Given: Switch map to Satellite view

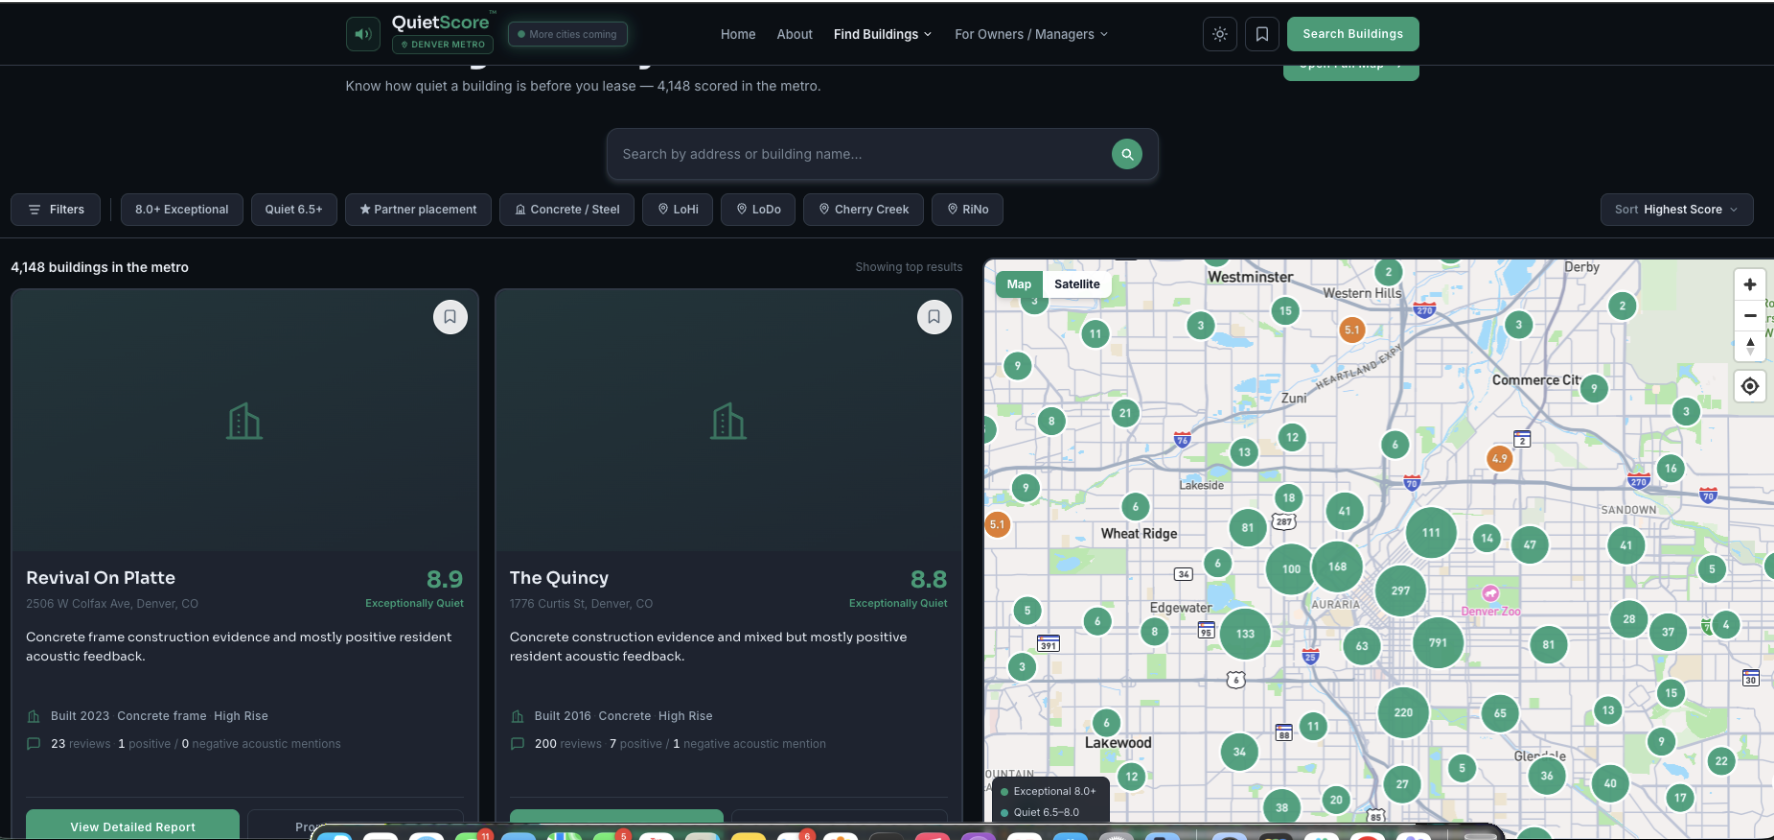Looking at the screenshot, I should click(x=1077, y=284).
